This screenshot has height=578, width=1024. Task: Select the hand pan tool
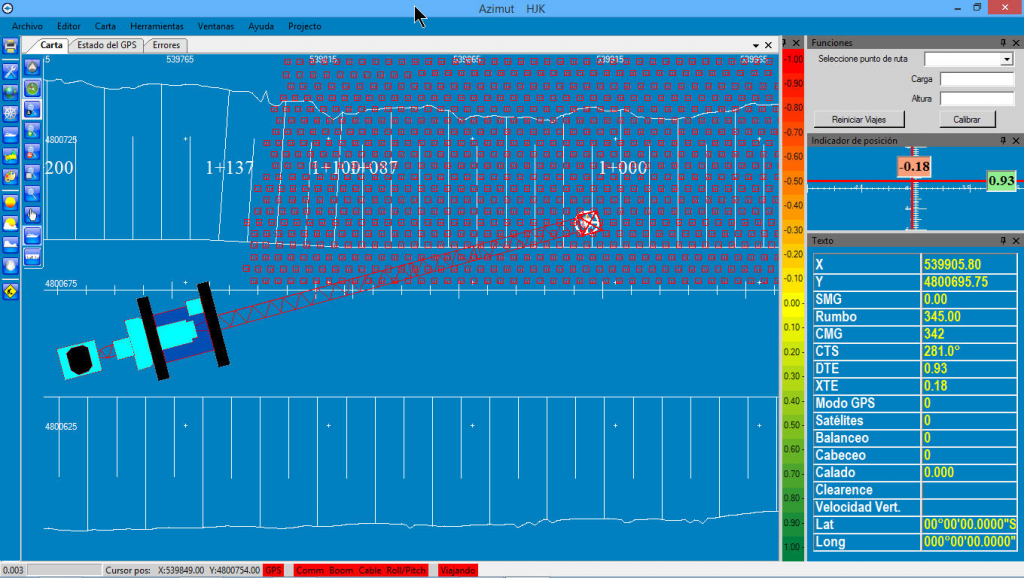[32, 214]
